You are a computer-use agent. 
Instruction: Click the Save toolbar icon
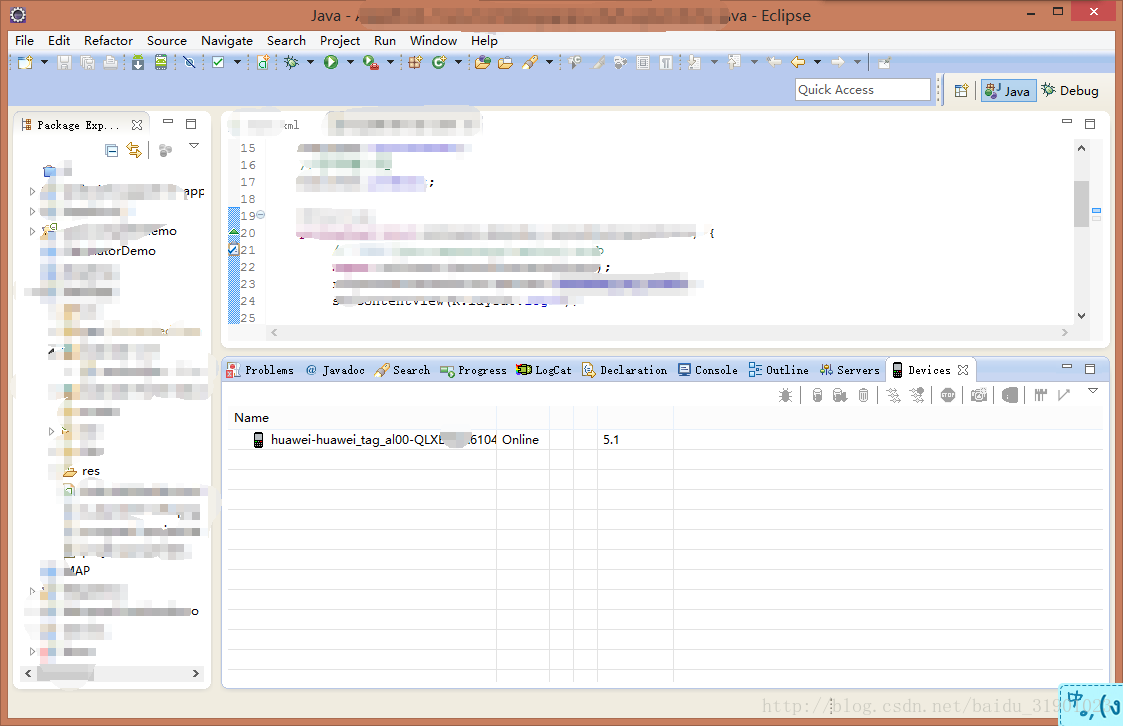tap(64, 63)
